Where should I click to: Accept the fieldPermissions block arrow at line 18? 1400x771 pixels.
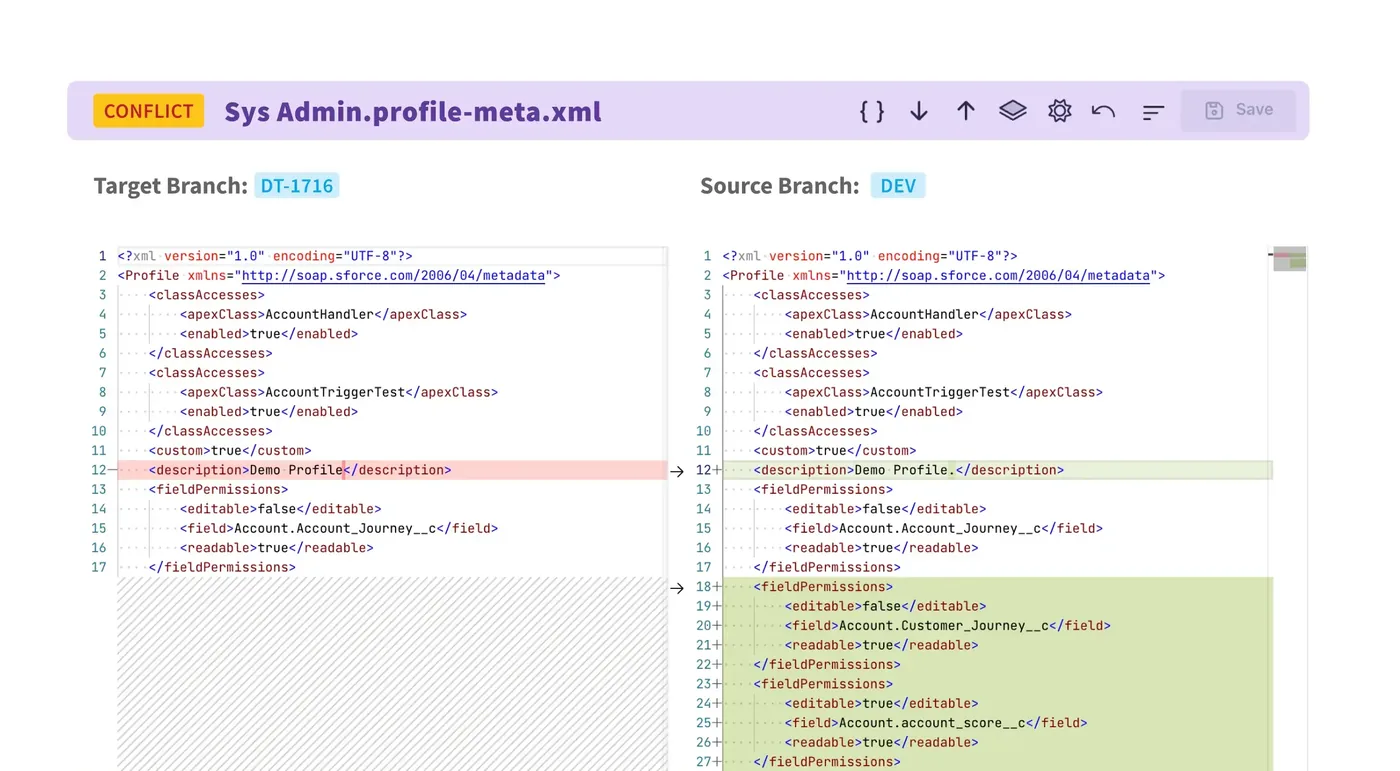tap(677, 588)
